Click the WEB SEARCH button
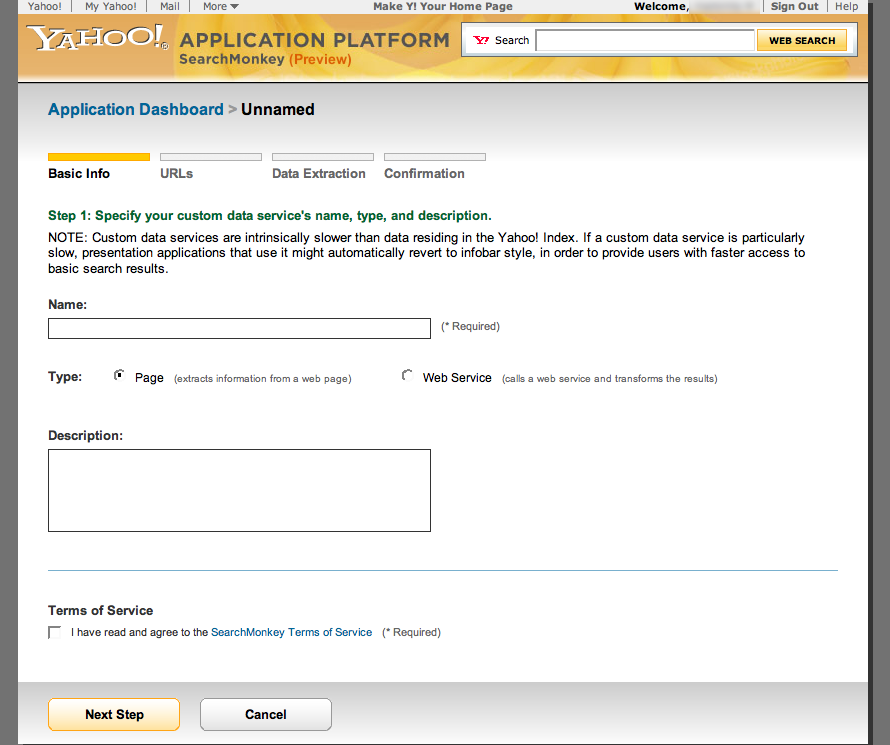The height and width of the screenshot is (745, 890). [x=802, y=40]
